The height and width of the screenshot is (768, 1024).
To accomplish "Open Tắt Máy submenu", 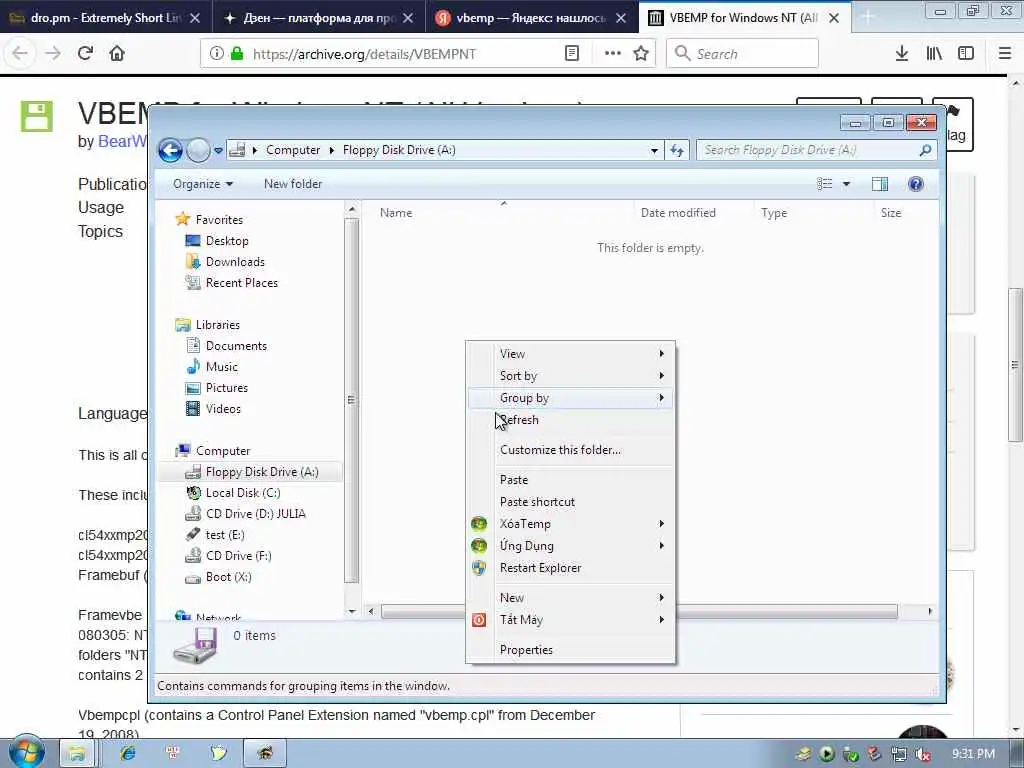I will pos(571,620).
